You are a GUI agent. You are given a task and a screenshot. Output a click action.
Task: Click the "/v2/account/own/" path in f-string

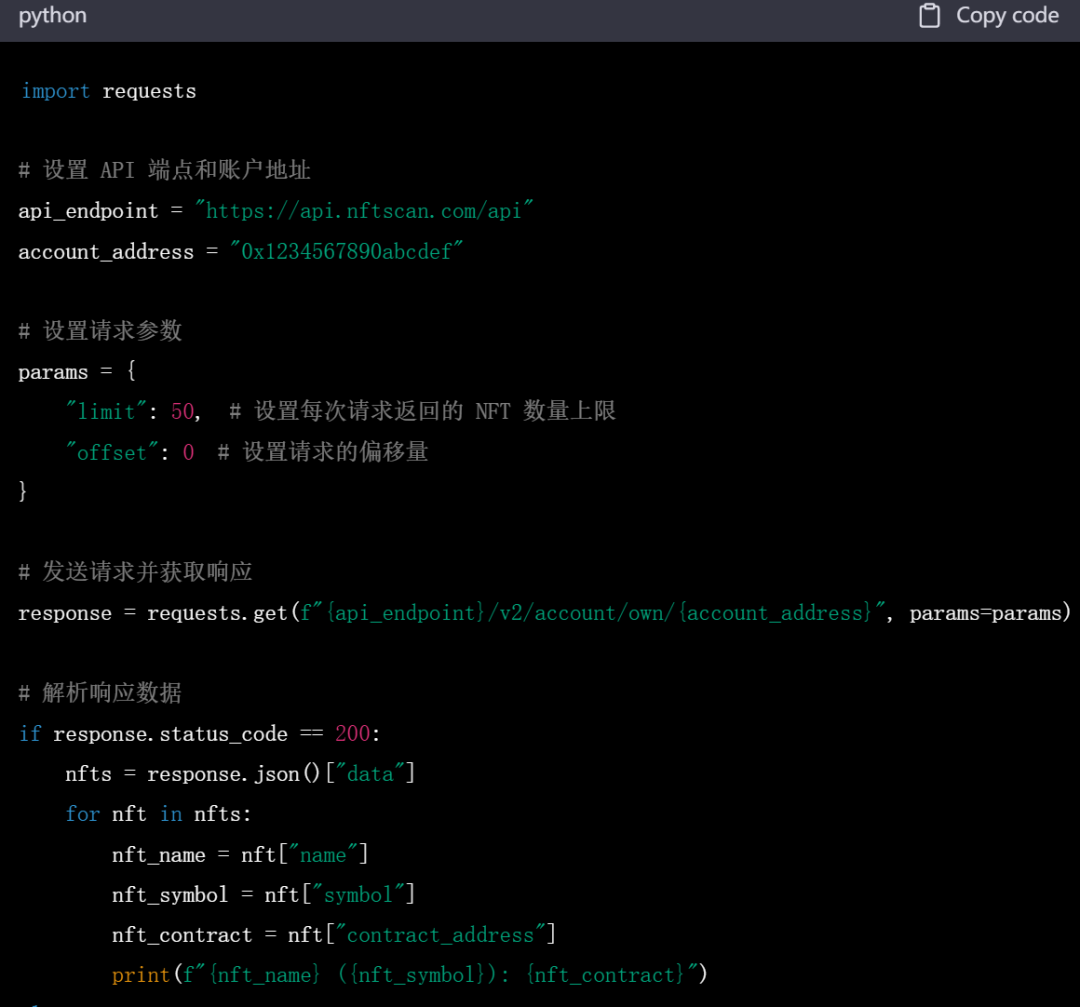(x=581, y=613)
